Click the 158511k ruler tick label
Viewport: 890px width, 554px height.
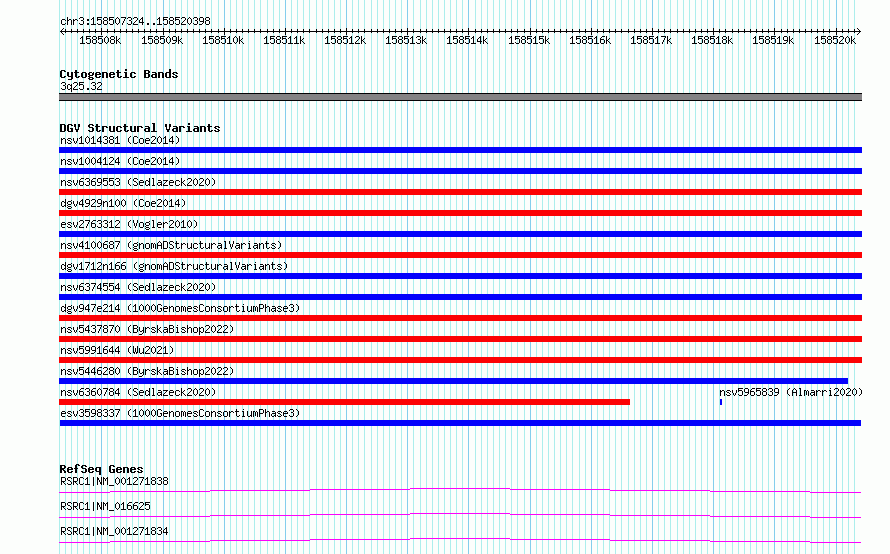click(284, 40)
